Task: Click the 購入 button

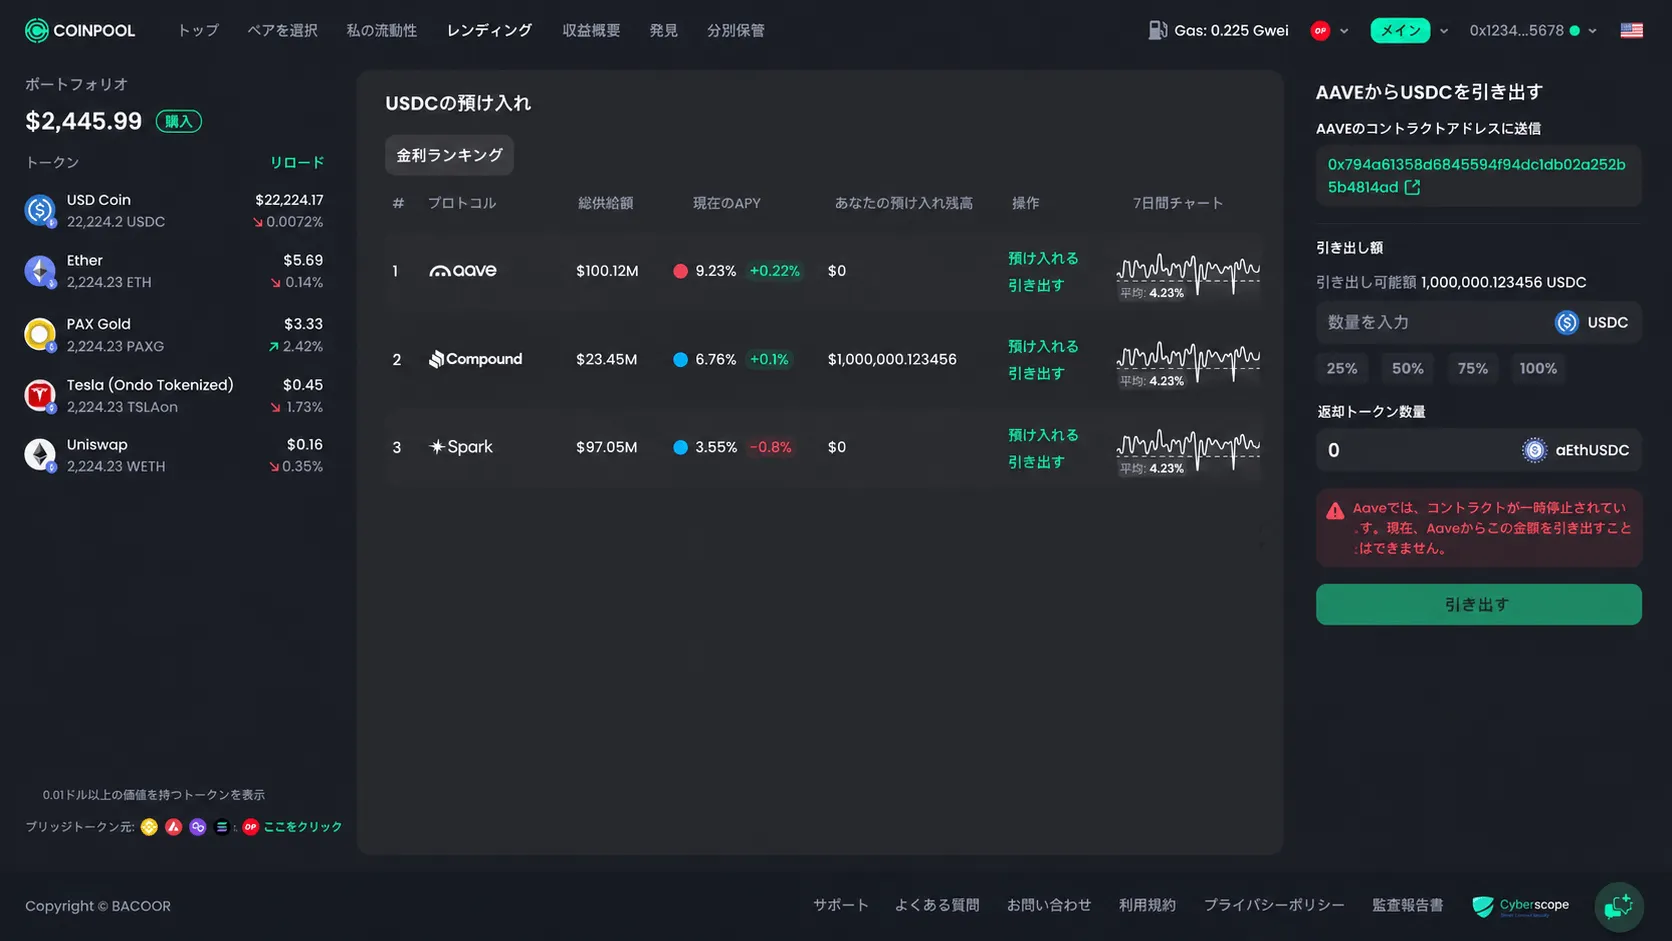Action: (179, 122)
